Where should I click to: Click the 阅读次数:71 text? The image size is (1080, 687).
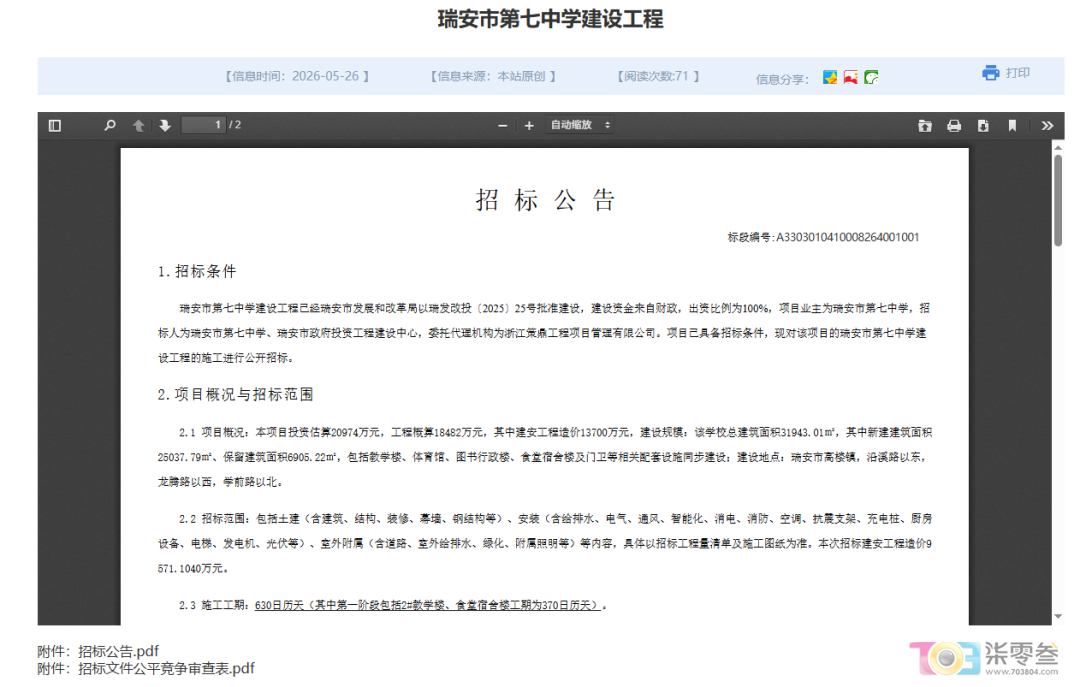[x=658, y=76]
